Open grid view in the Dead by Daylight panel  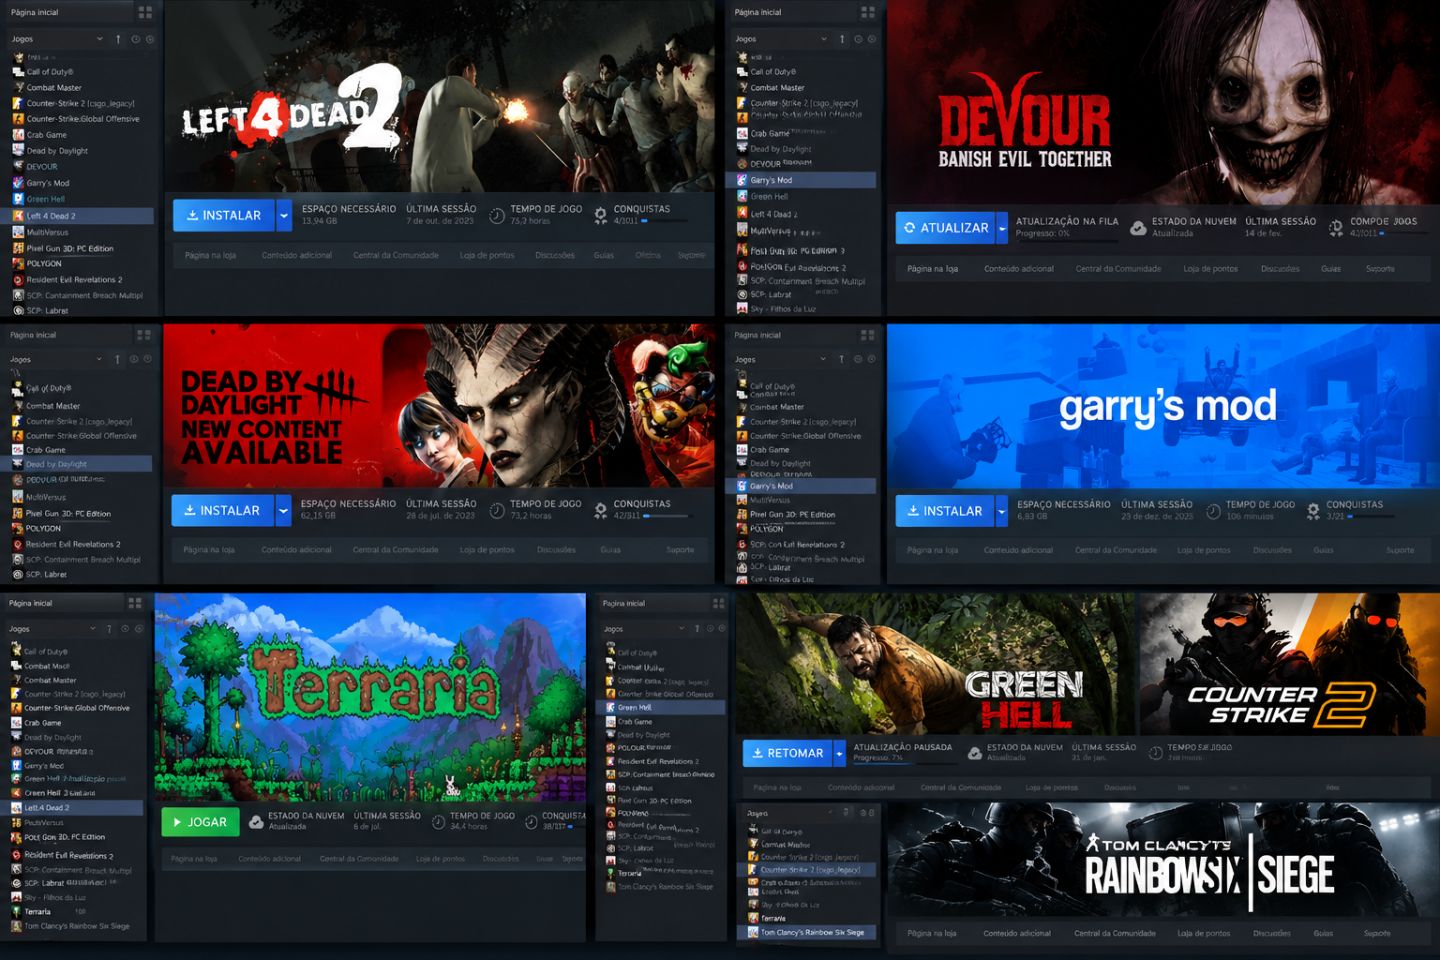[144, 334]
